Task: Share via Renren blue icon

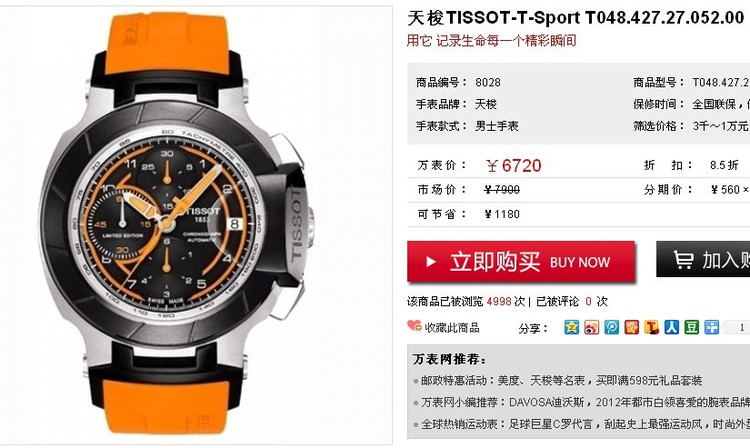Action: [672, 328]
